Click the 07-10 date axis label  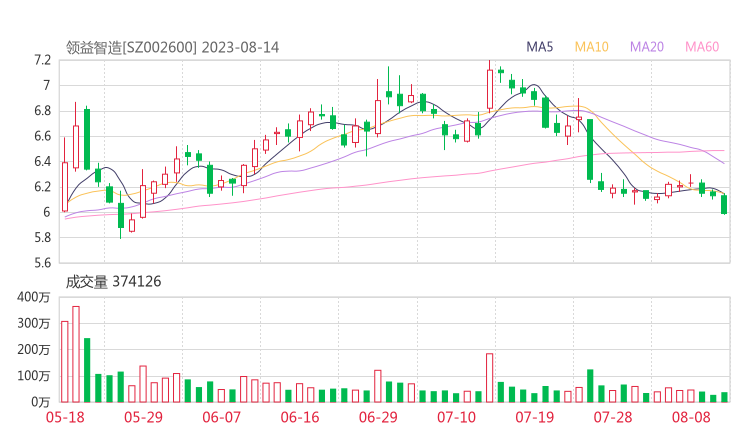point(456,417)
